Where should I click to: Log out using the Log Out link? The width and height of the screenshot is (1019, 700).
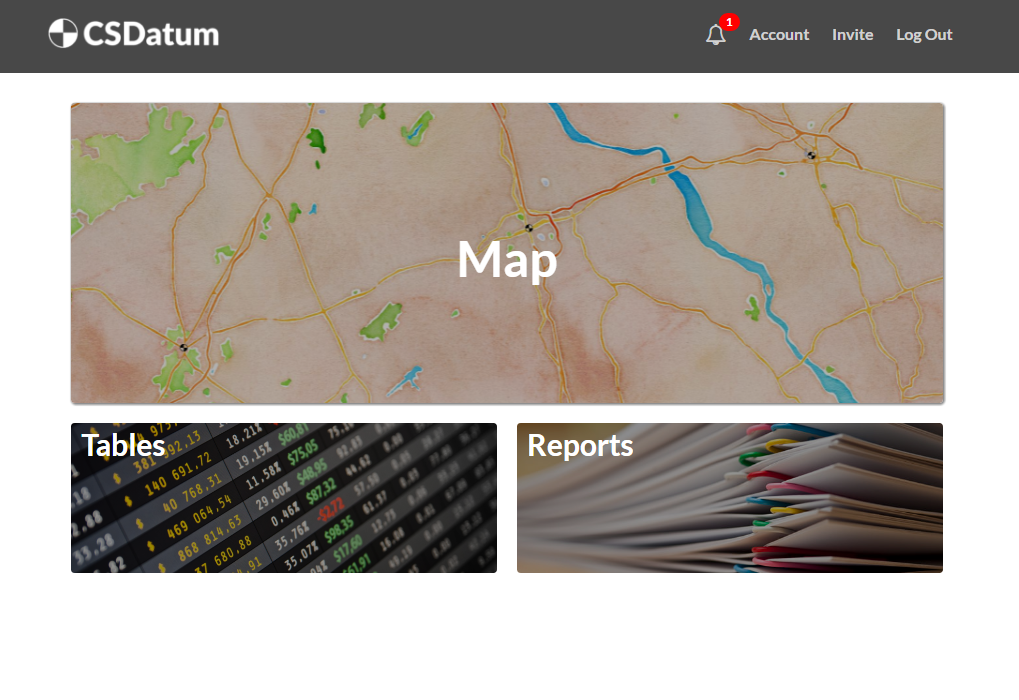(x=924, y=35)
